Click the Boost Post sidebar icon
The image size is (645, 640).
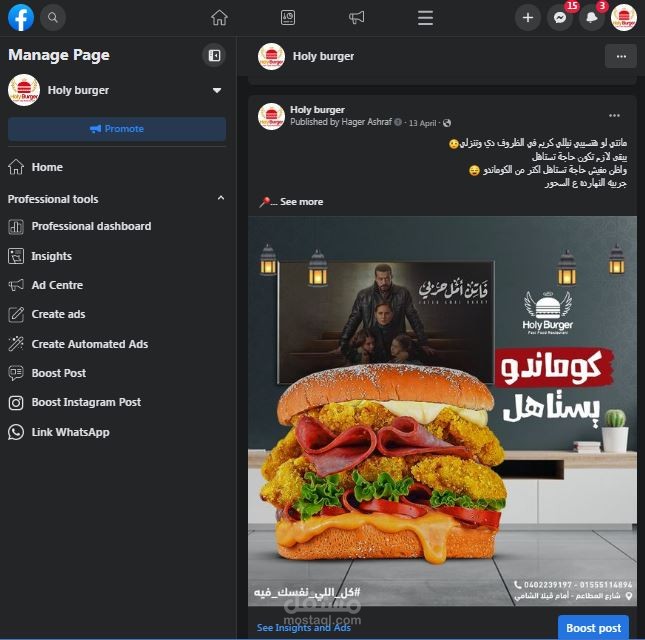16,373
